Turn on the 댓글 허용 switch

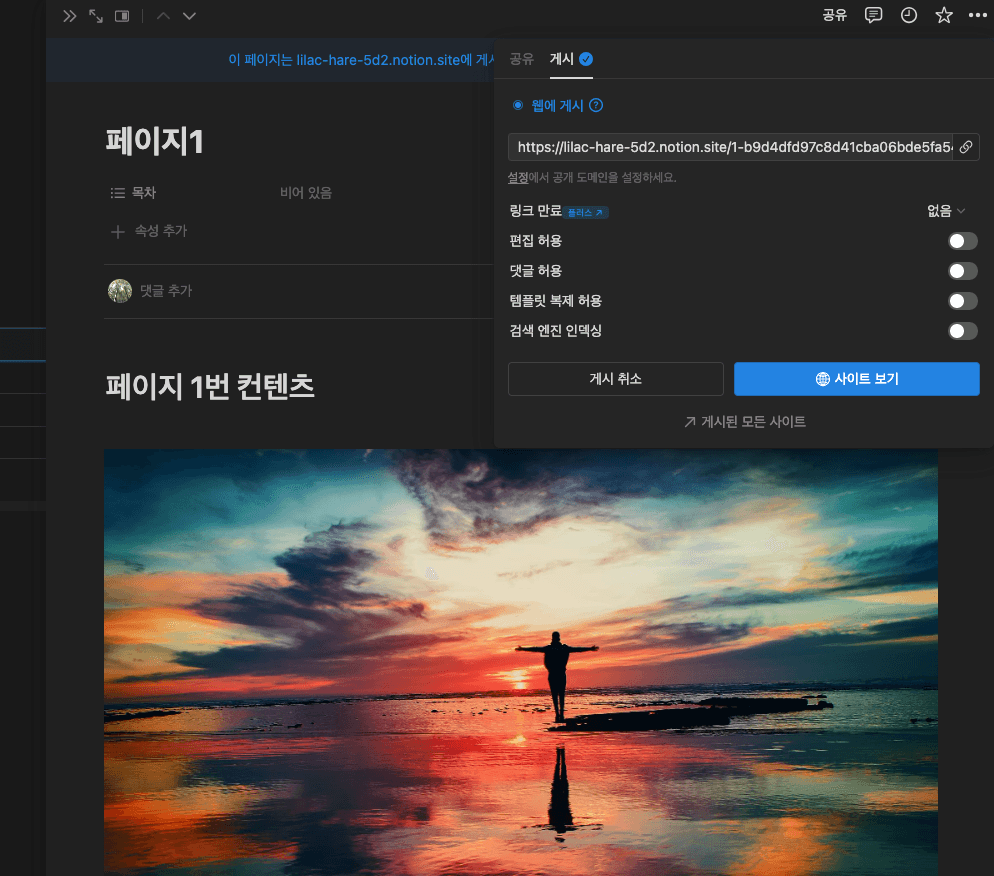pos(962,271)
